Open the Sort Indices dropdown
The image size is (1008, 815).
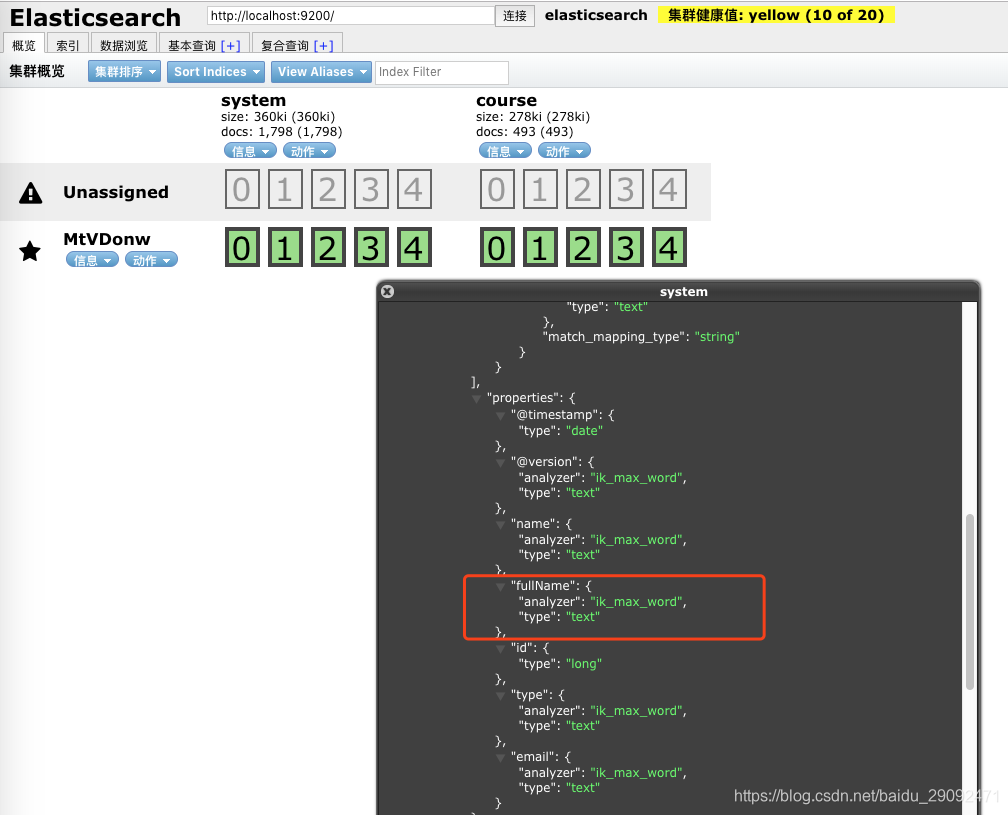pos(216,71)
